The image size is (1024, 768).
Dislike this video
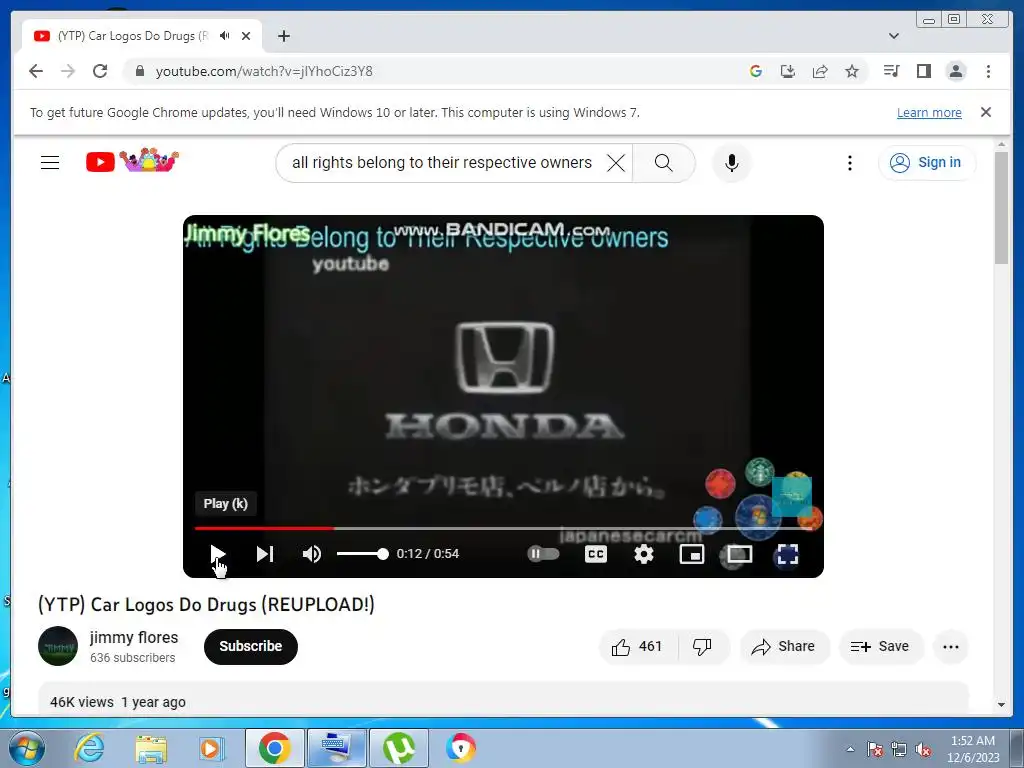pyautogui.click(x=702, y=647)
